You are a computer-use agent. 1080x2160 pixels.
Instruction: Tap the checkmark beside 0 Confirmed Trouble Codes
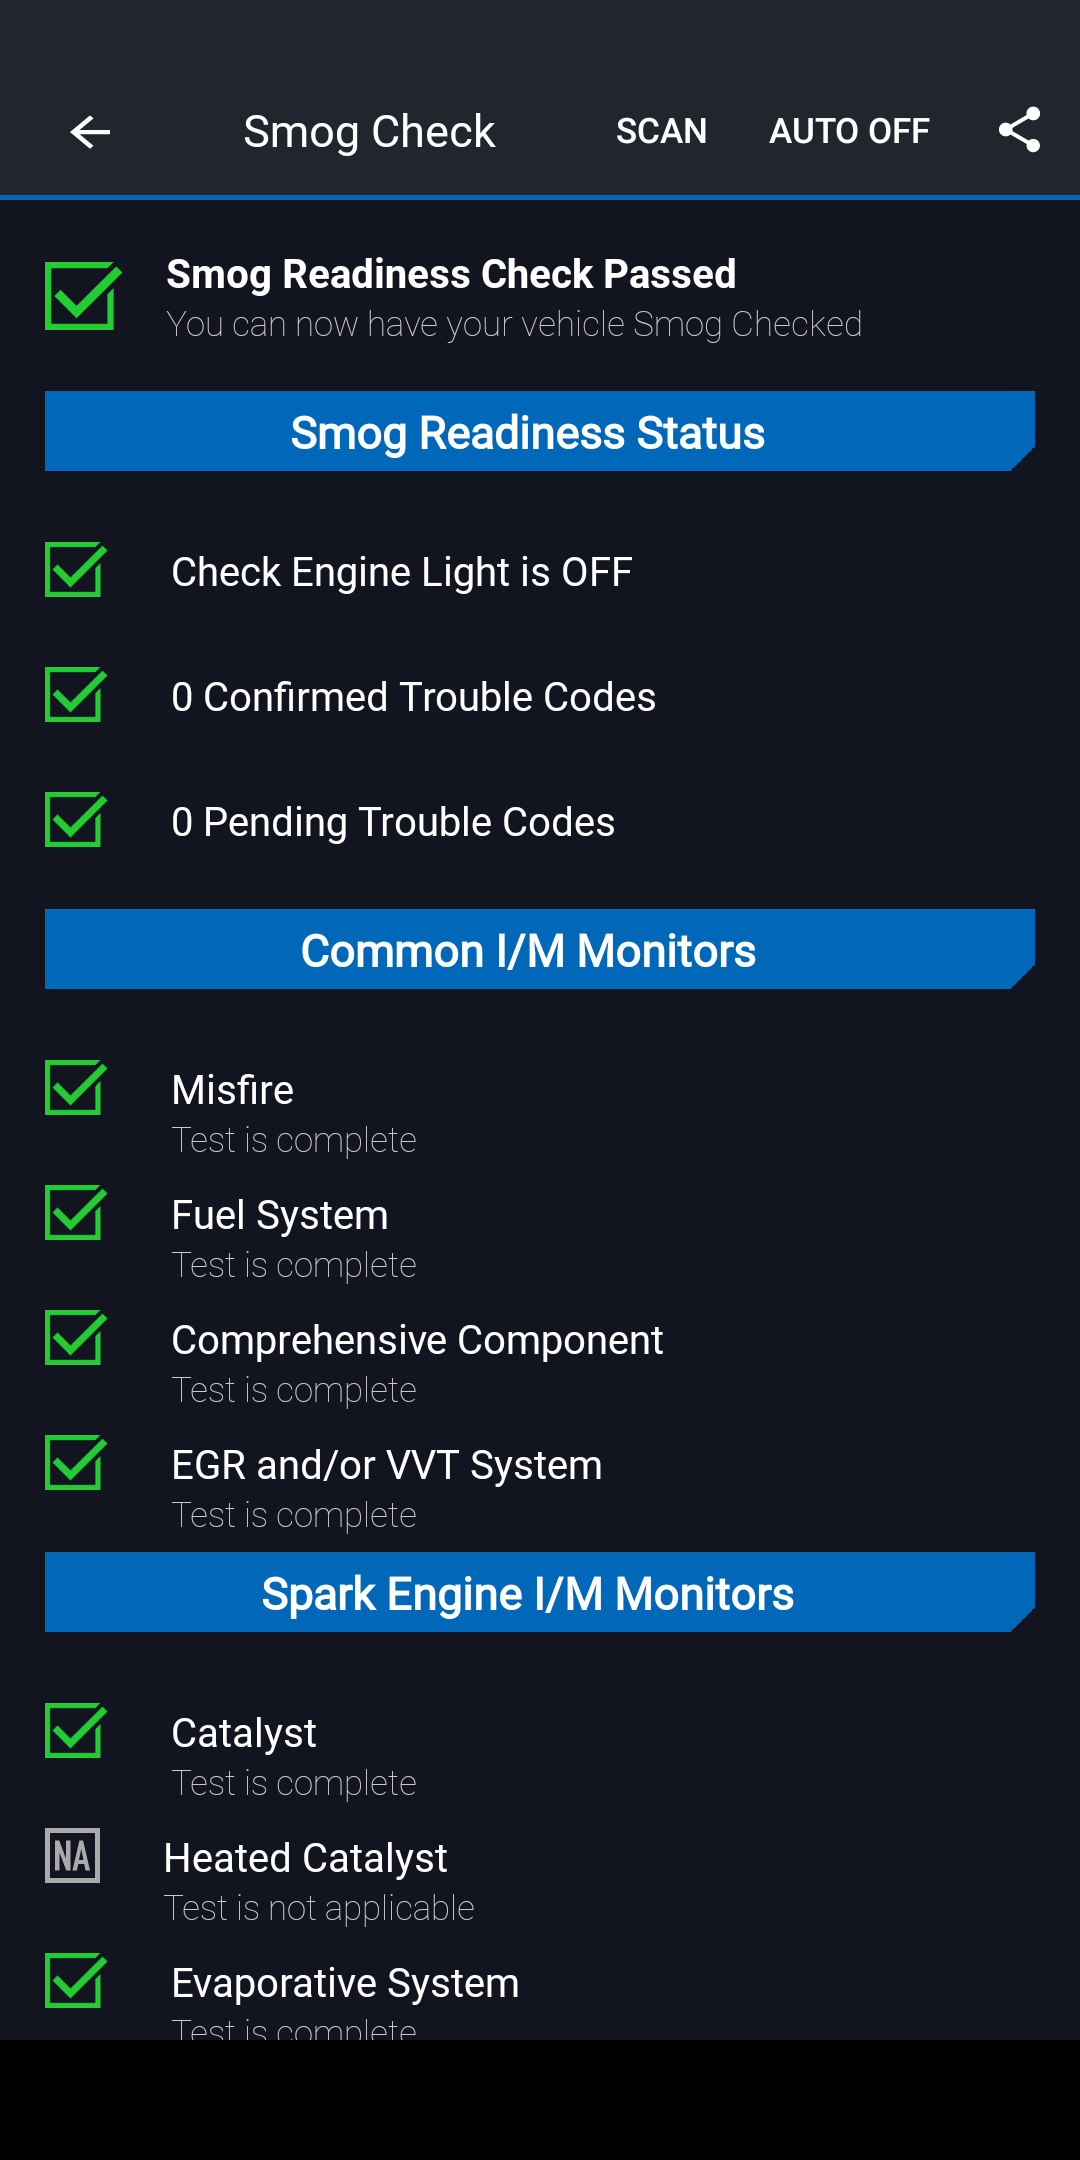click(x=74, y=696)
